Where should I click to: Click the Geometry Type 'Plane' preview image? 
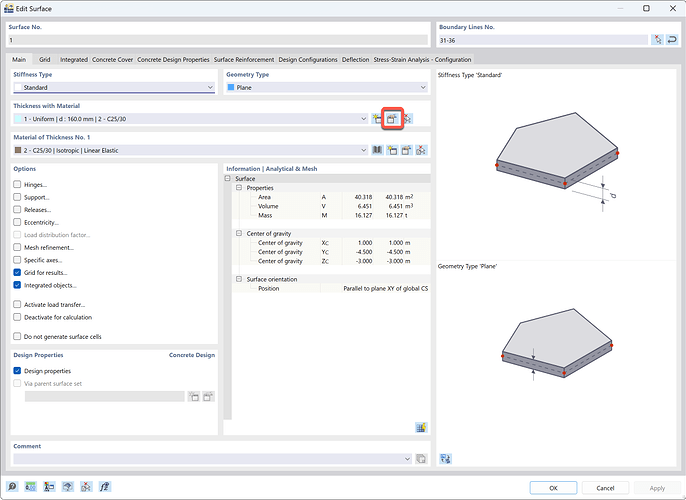pyautogui.click(x=556, y=344)
